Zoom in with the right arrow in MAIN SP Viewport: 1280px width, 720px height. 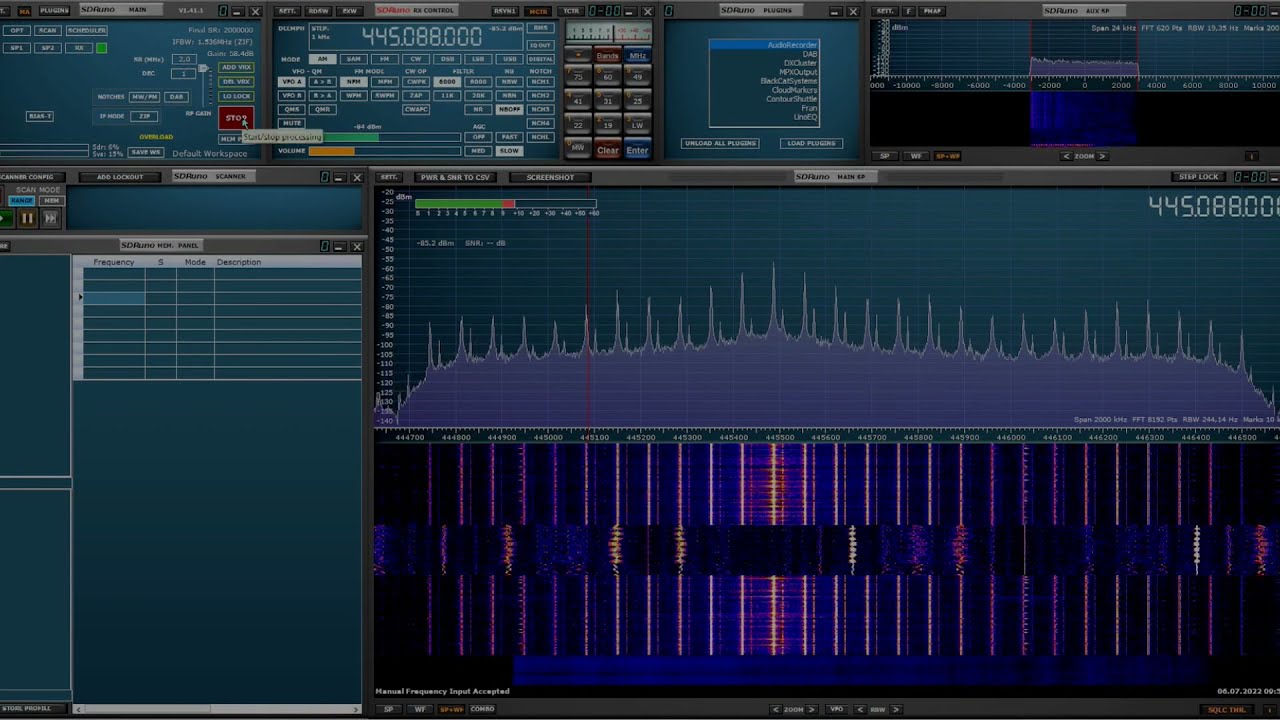point(812,709)
